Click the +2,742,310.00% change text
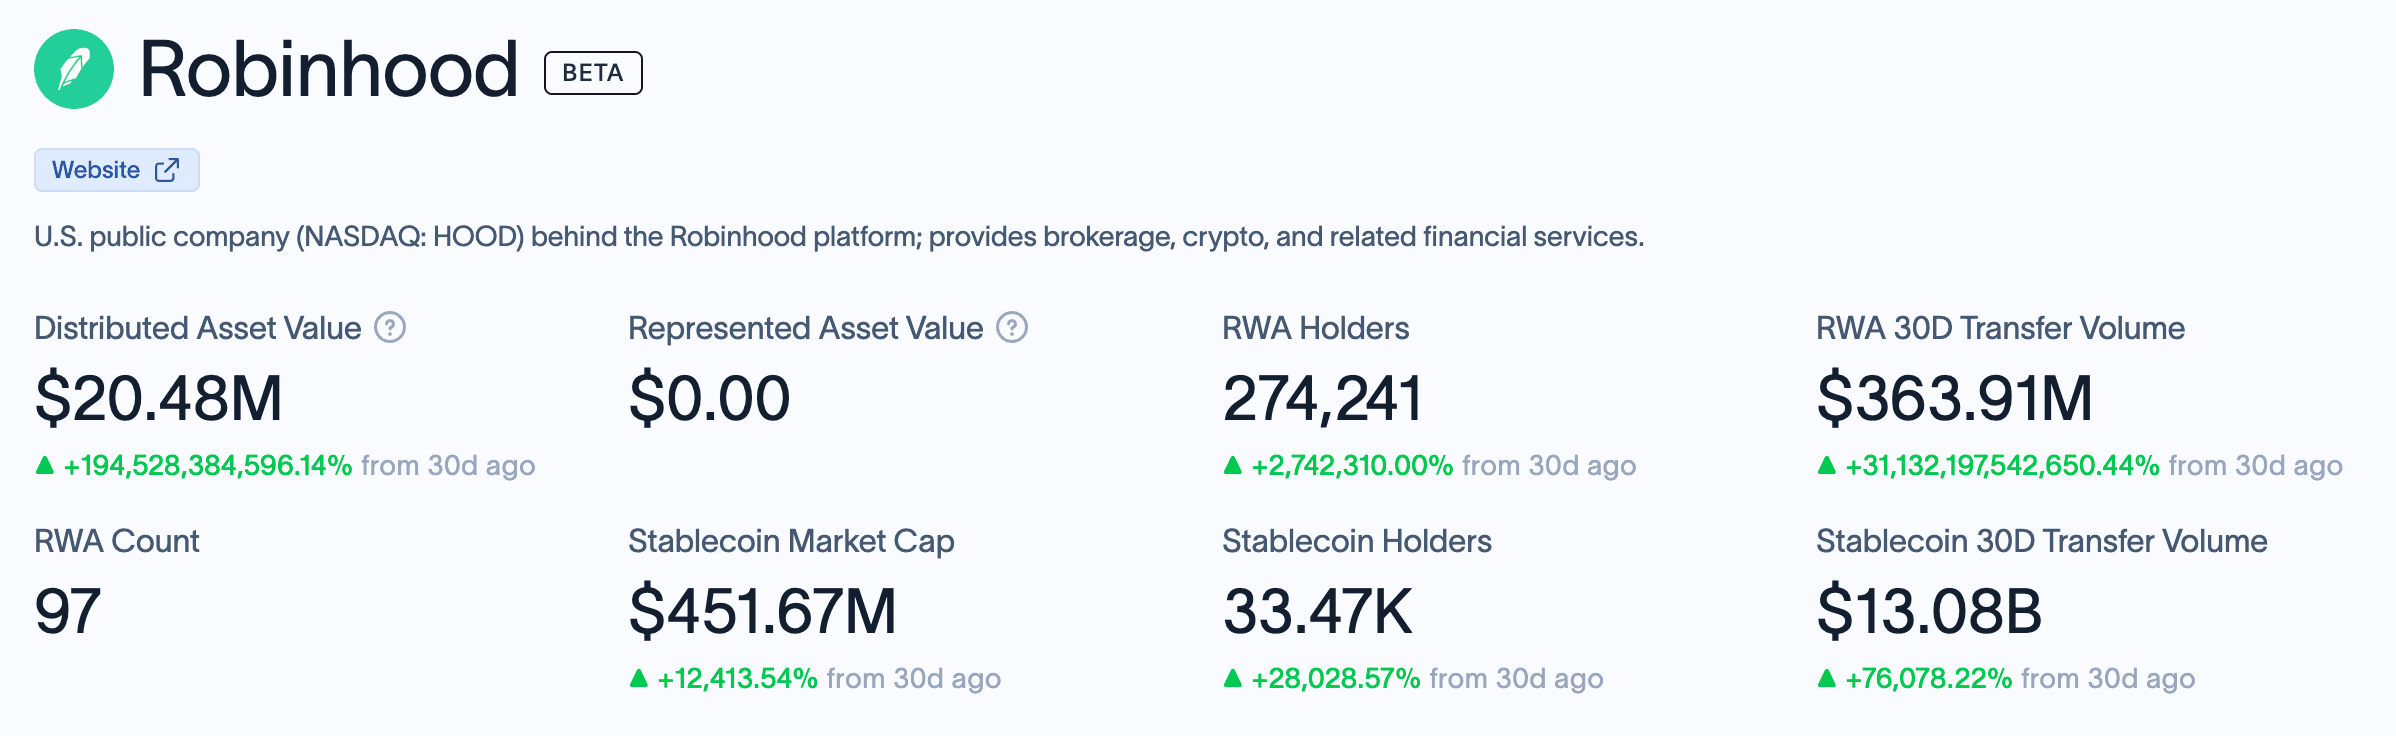This screenshot has width=2396, height=736. pyautogui.click(x=1352, y=466)
